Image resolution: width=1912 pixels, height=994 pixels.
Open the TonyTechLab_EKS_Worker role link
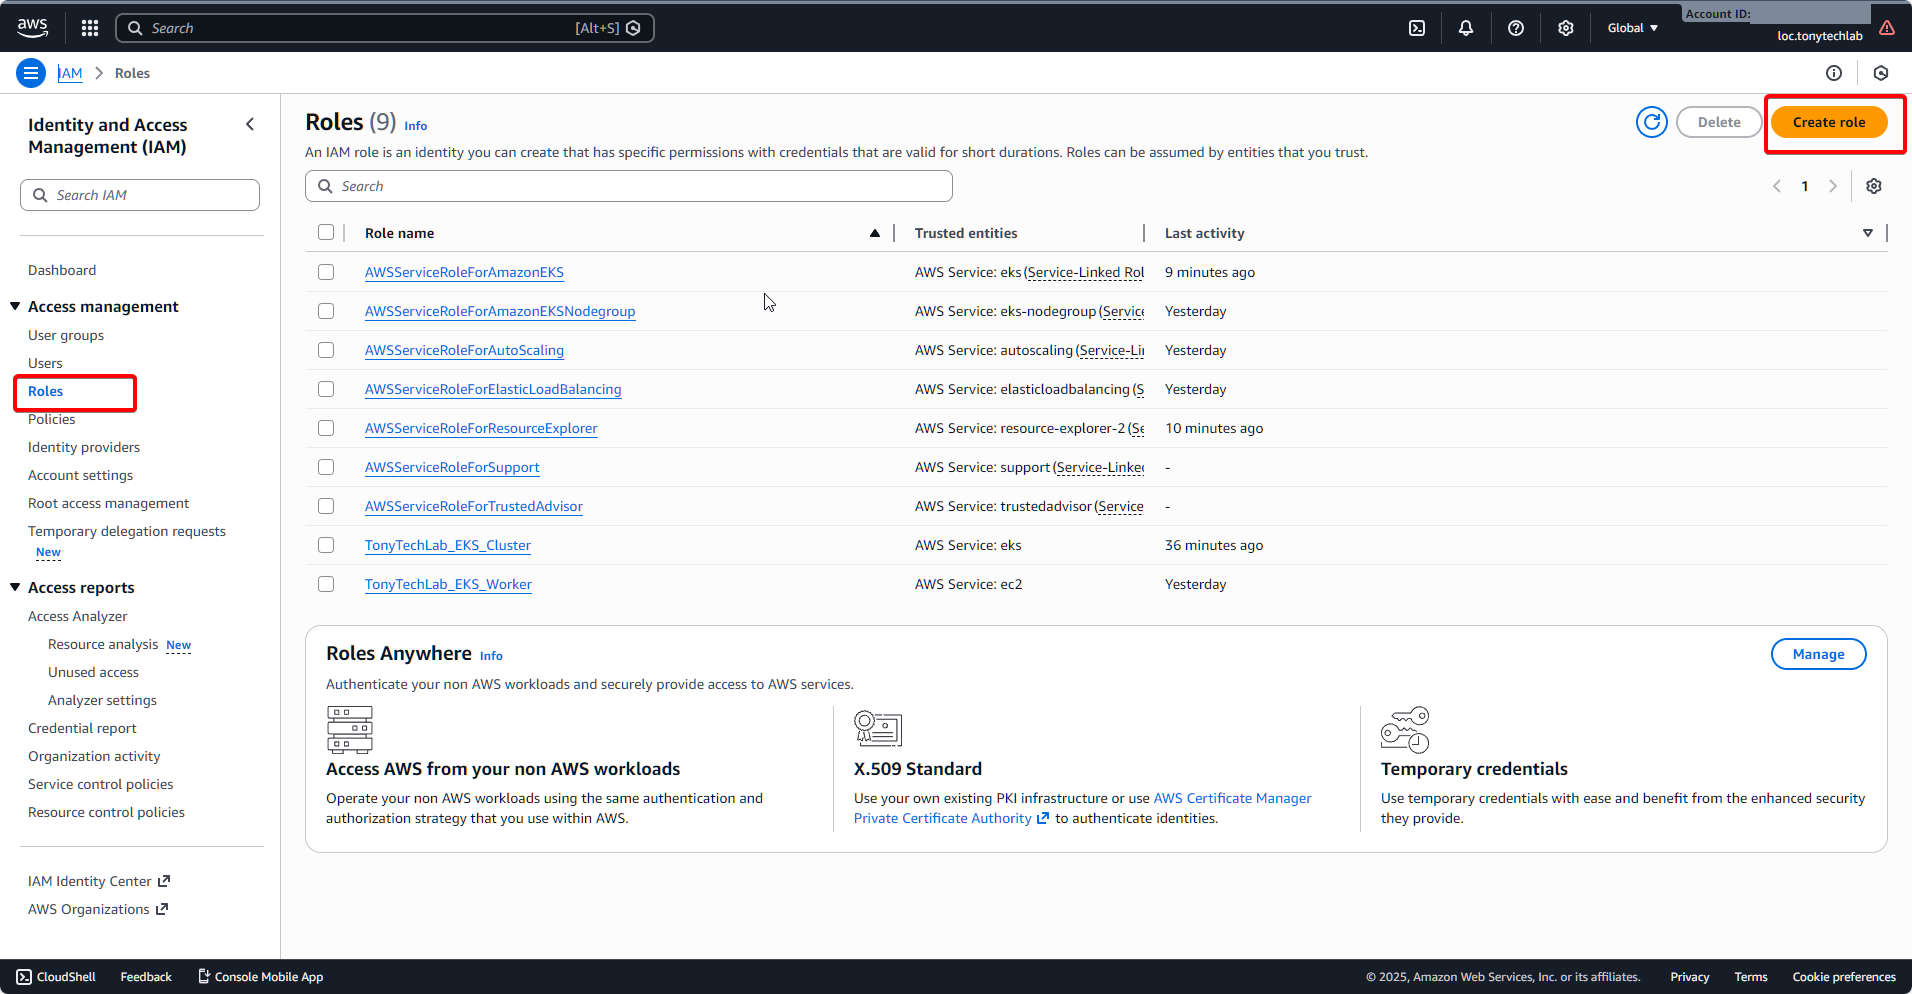click(448, 584)
